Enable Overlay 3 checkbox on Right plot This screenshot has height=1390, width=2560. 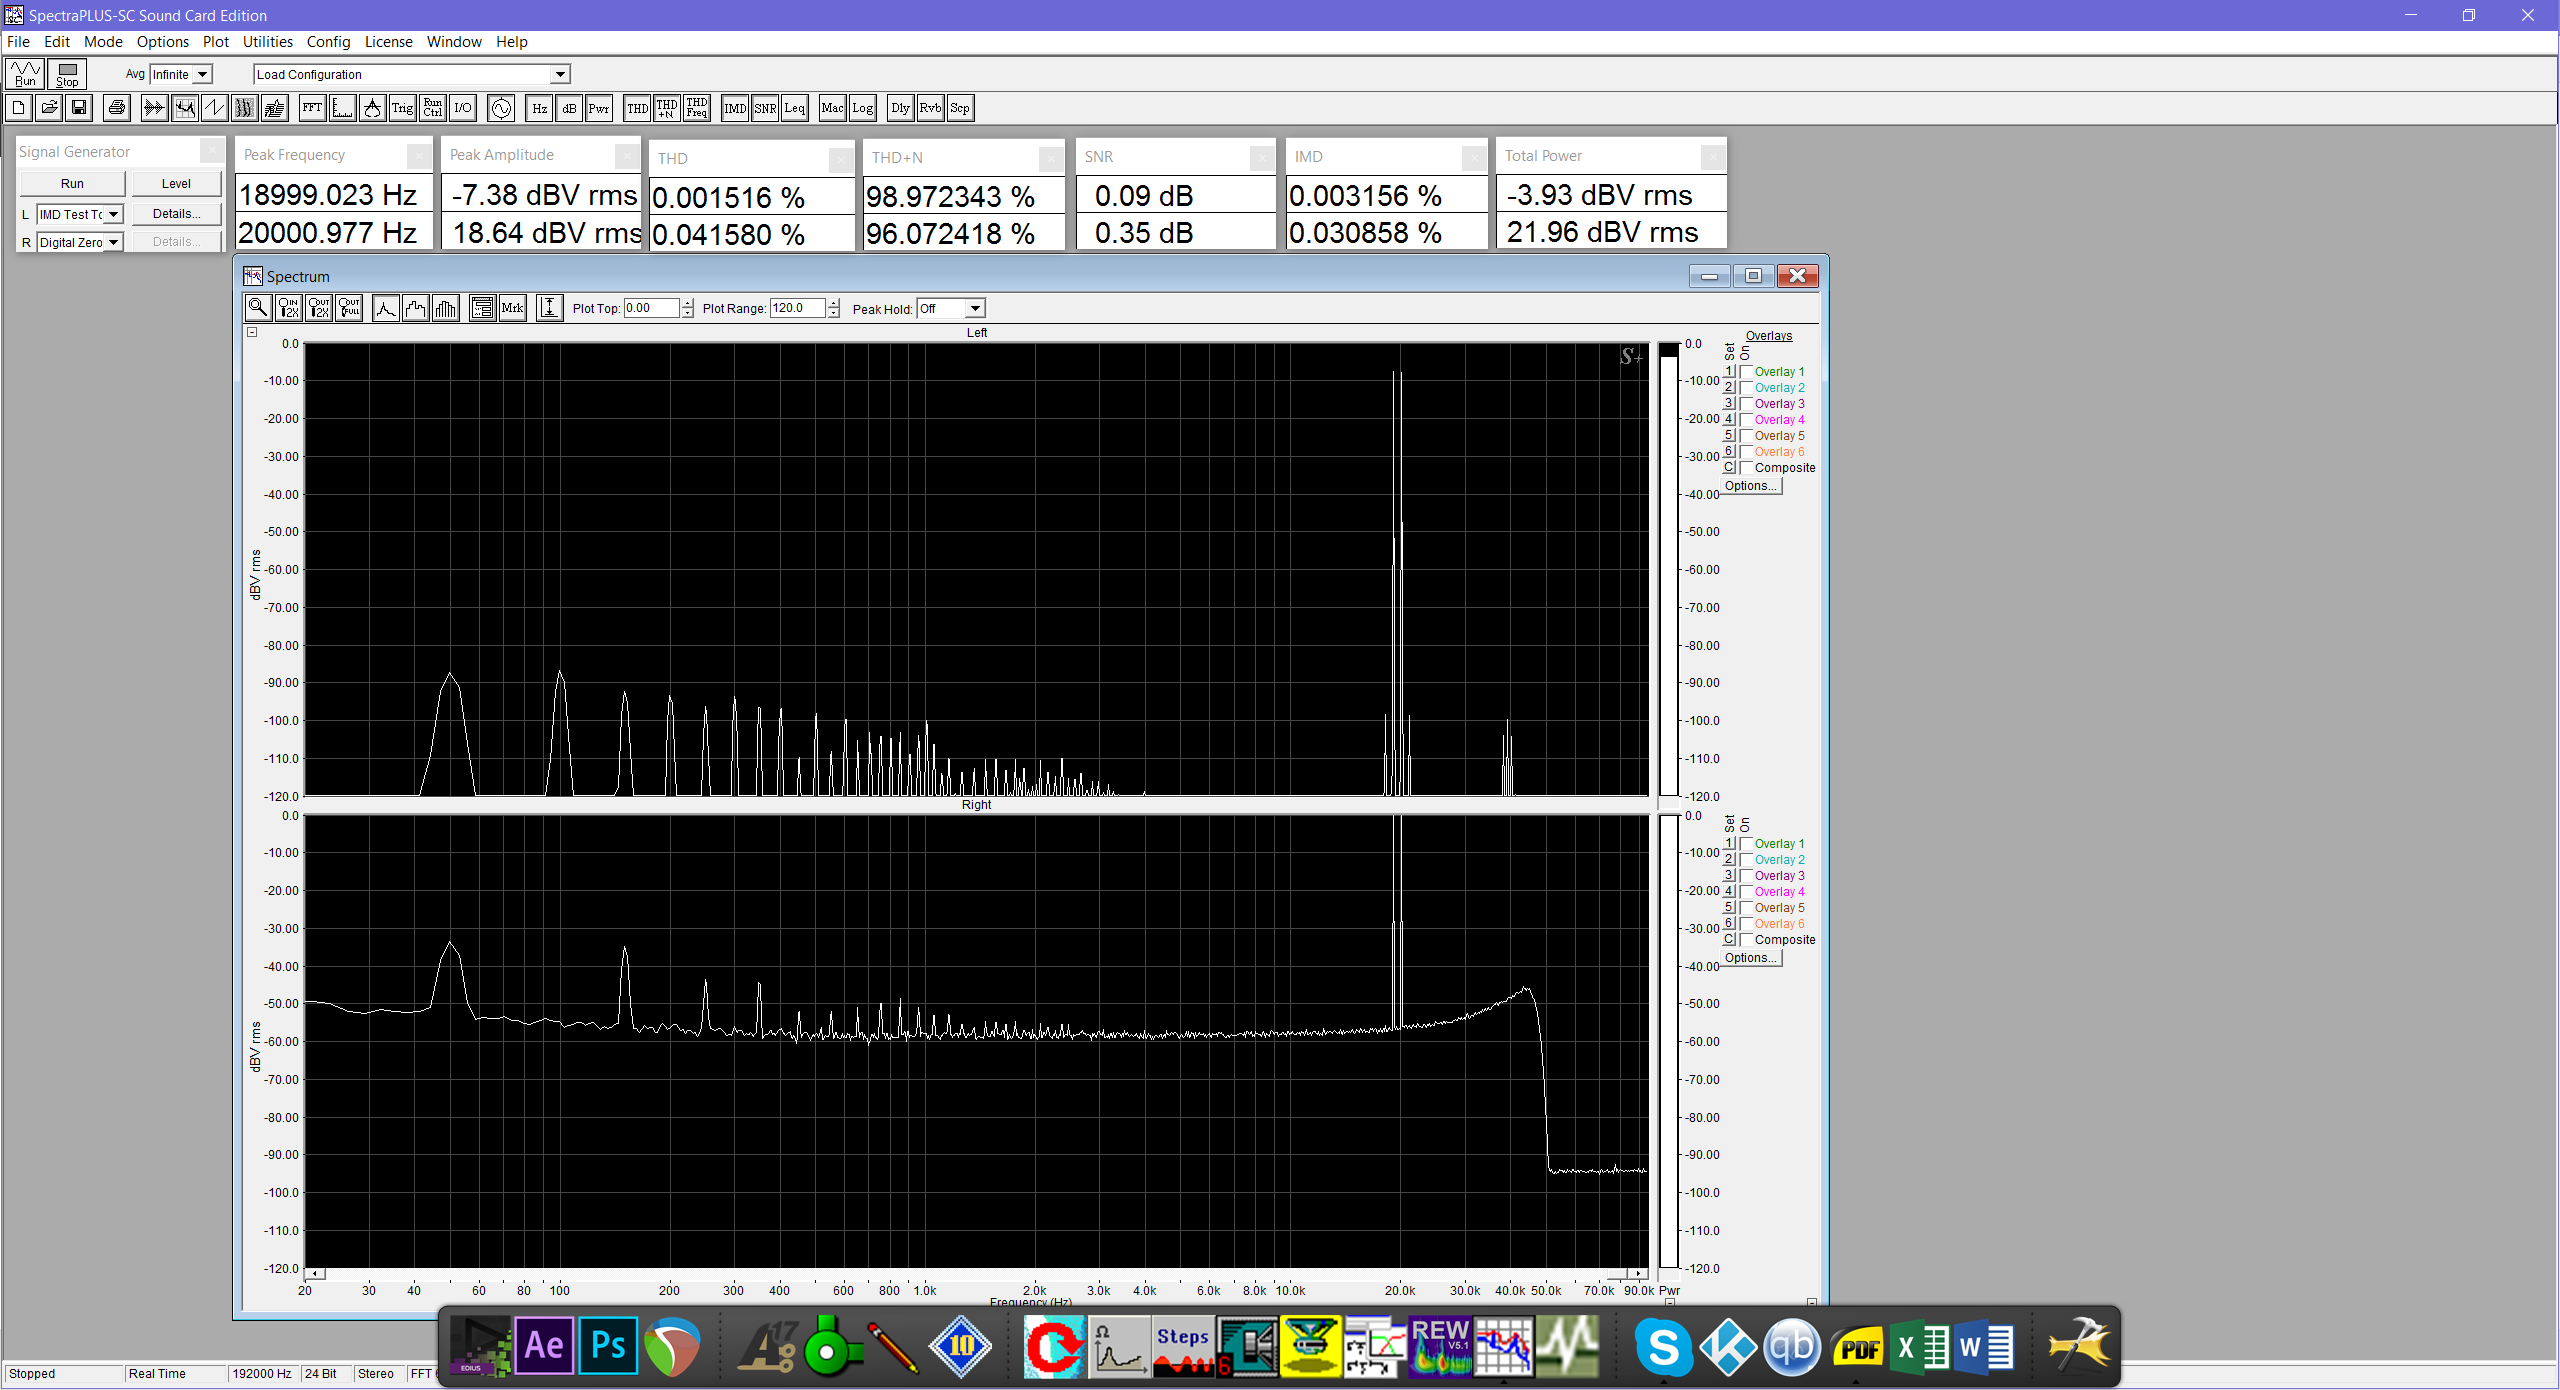click(x=1746, y=875)
